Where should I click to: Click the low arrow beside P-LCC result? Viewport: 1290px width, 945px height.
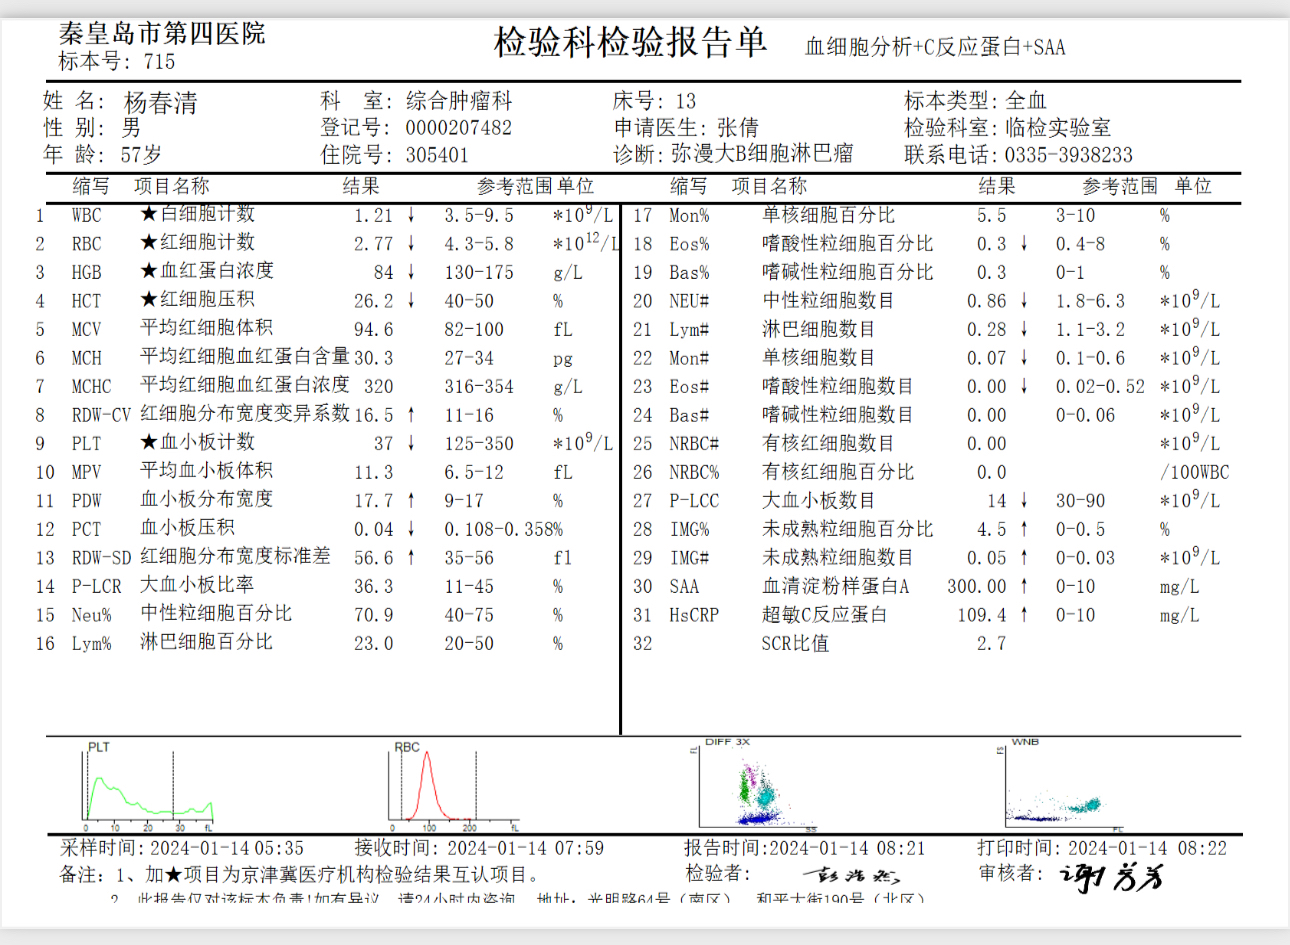[x=1024, y=500]
